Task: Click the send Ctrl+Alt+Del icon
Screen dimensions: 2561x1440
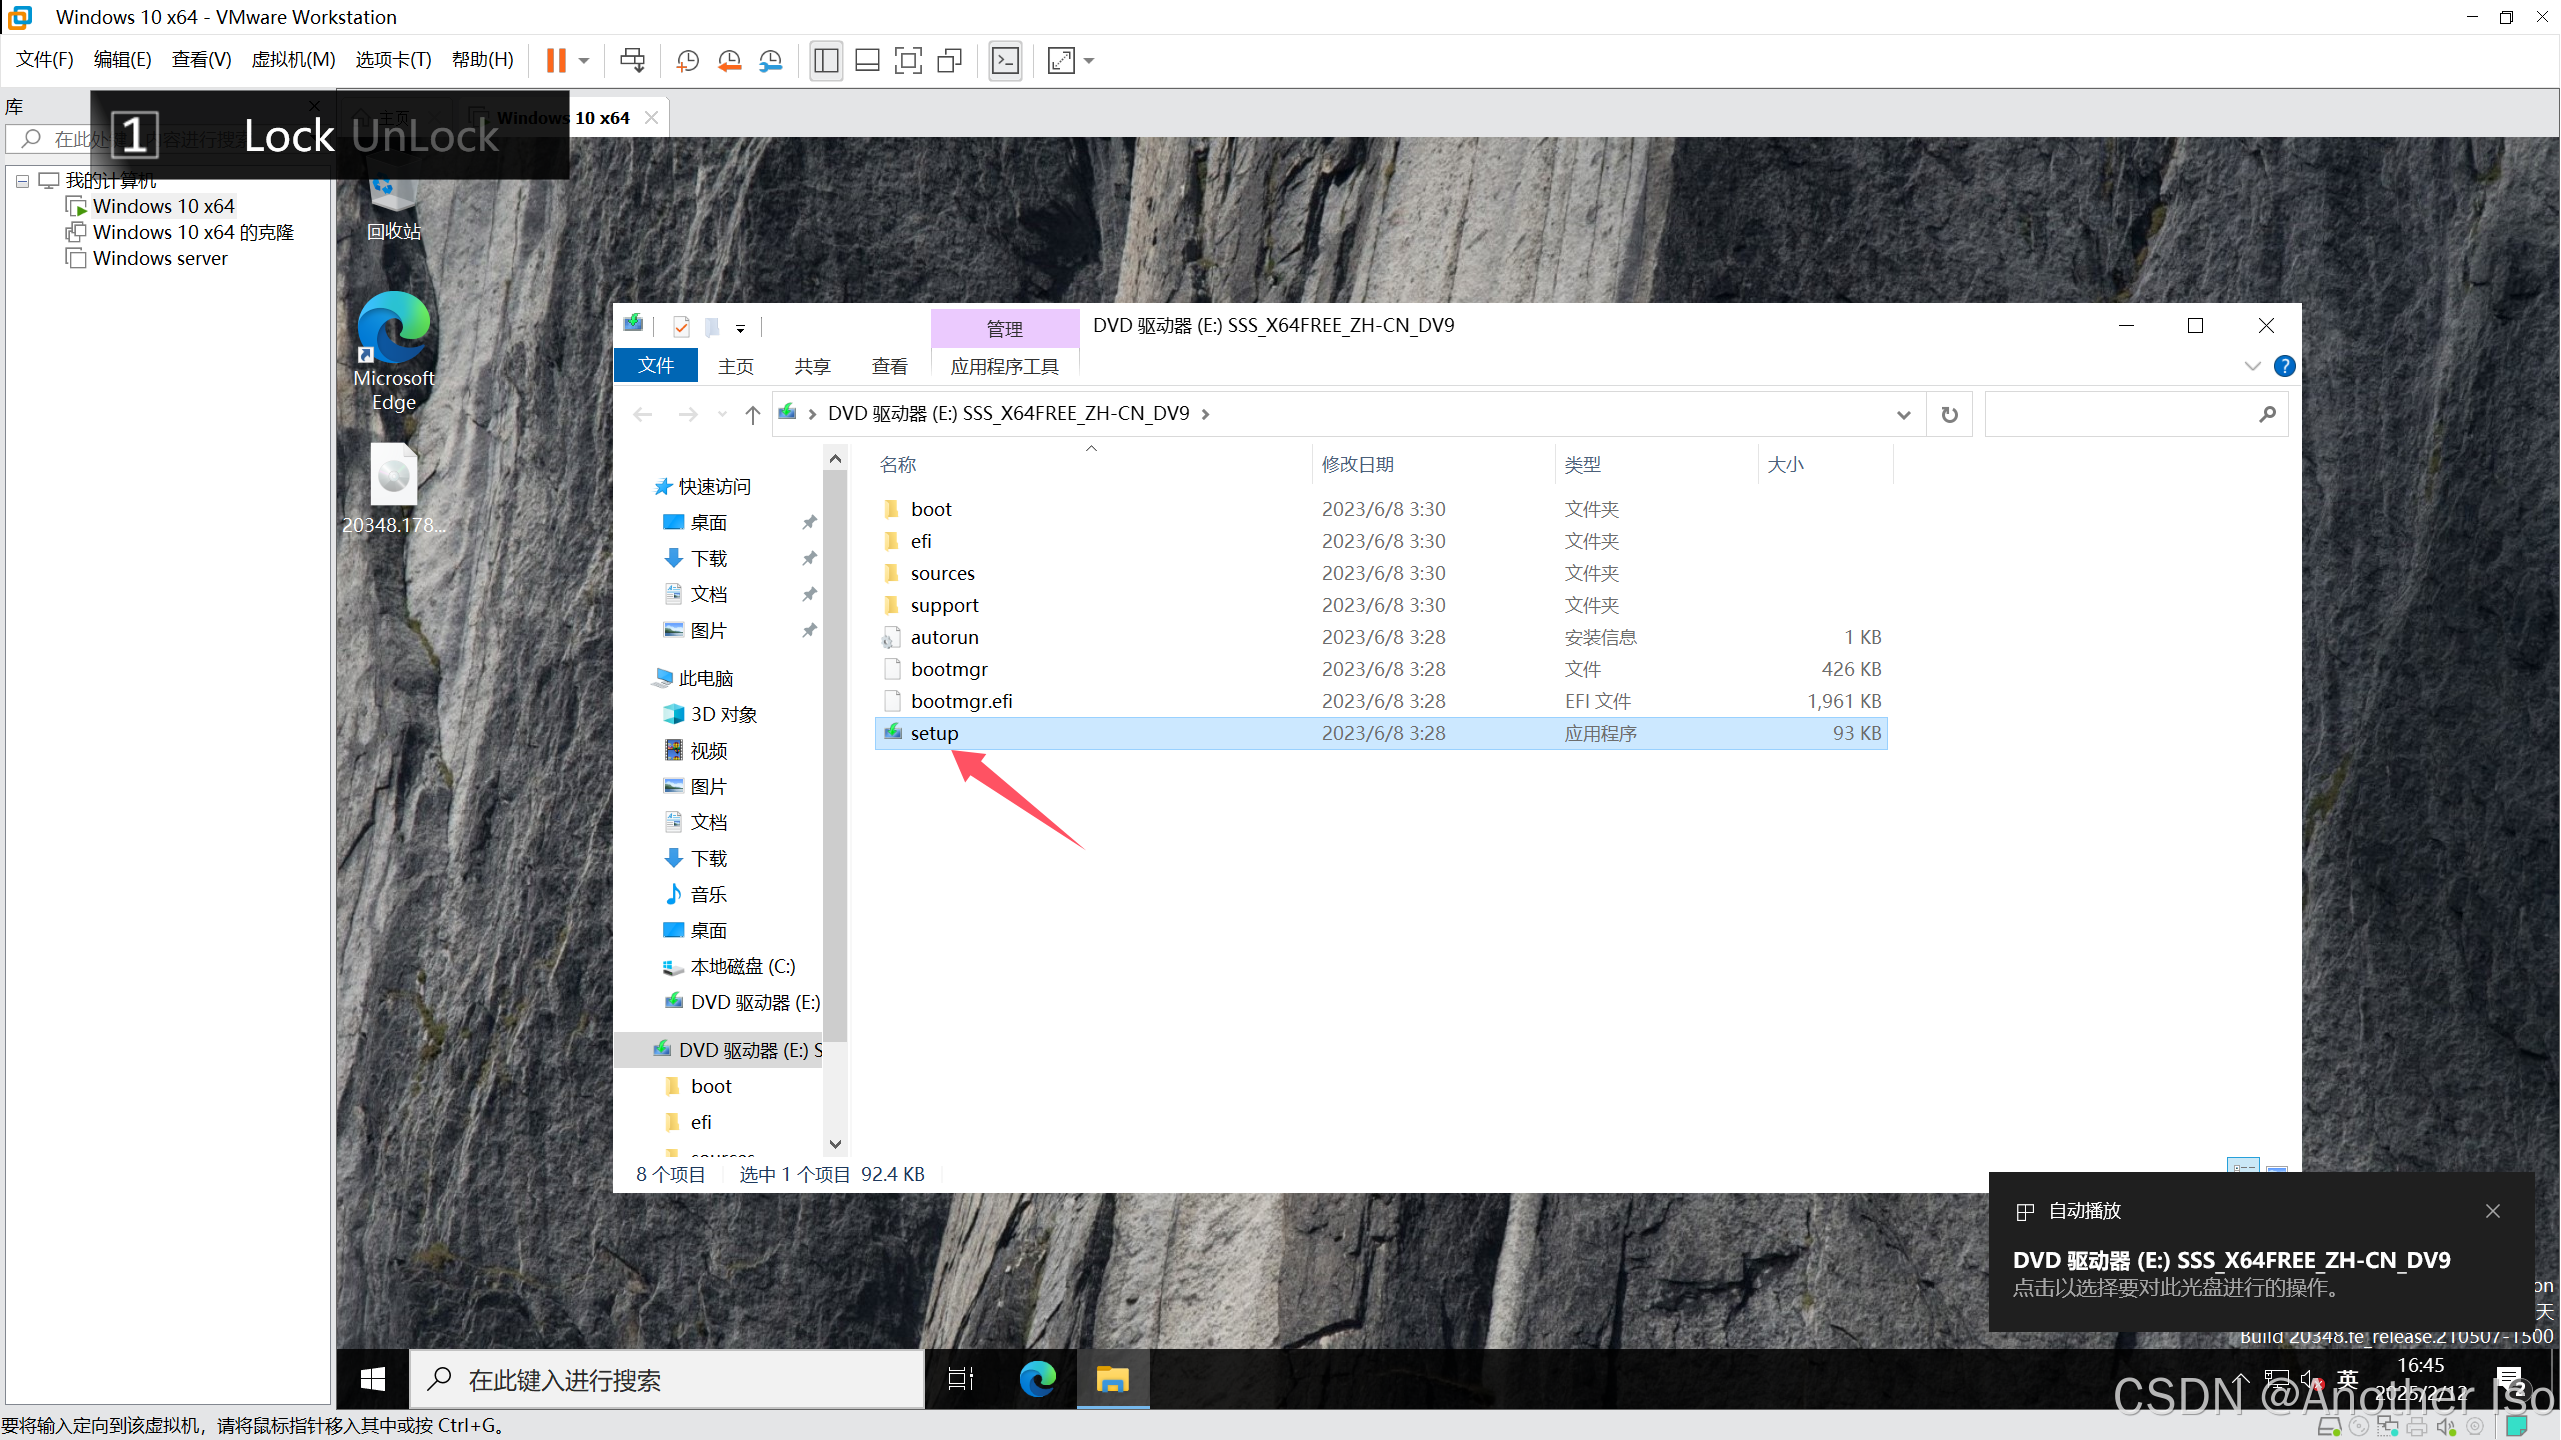Action: [x=632, y=61]
